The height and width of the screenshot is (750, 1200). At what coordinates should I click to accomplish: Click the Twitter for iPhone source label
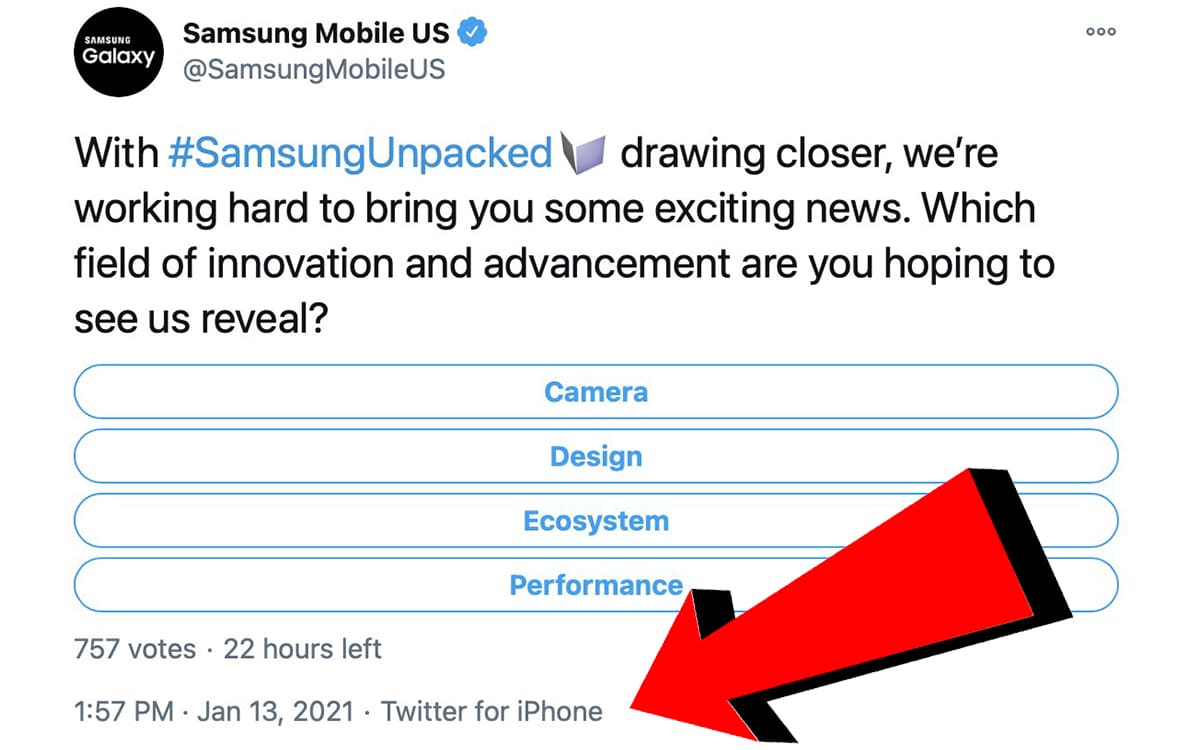coord(492,712)
